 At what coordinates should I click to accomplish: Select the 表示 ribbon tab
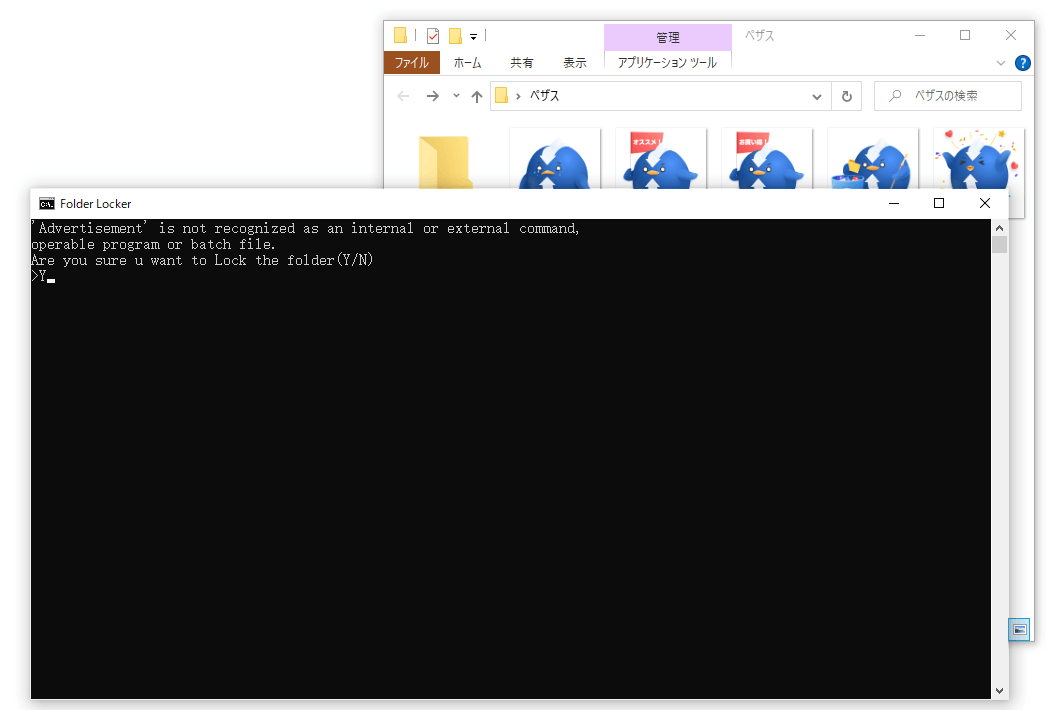[x=575, y=62]
